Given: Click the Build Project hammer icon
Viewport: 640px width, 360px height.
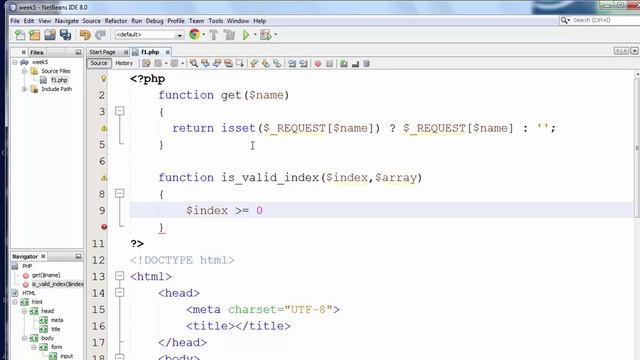Looking at the screenshot, I should click(x=213, y=35).
